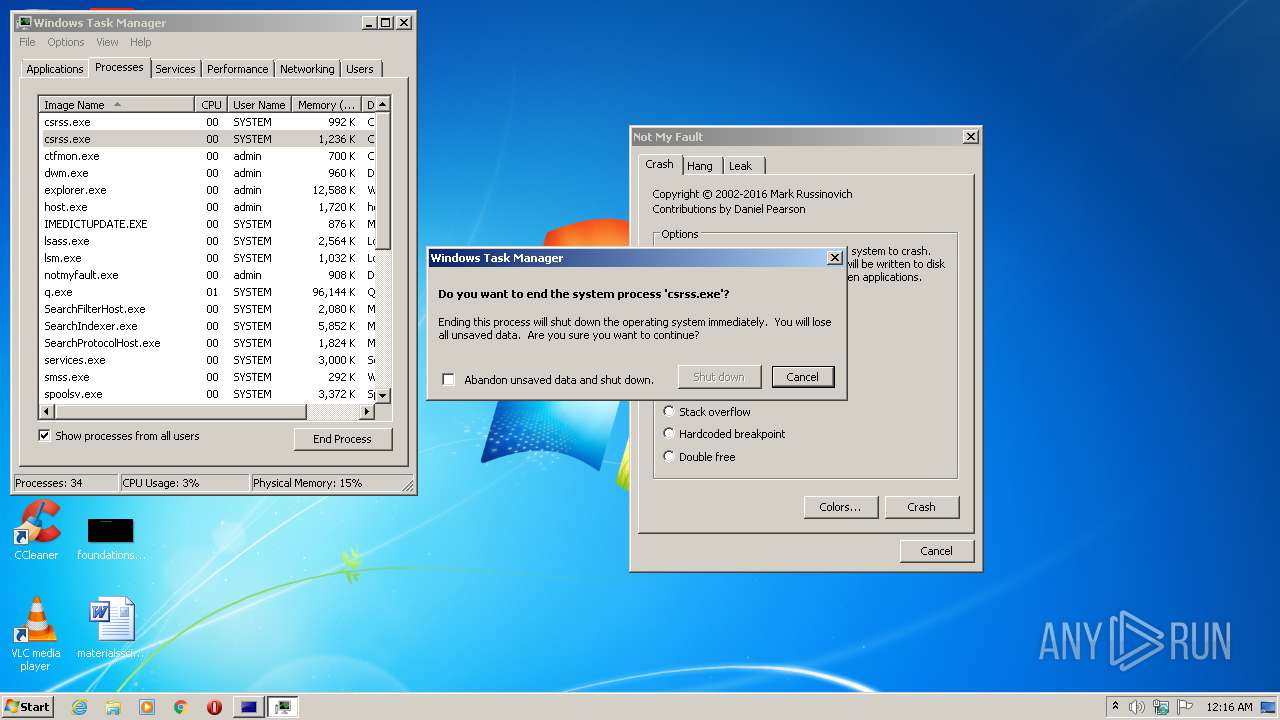This screenshot has height=720, width=1280.
Task: Select the Crash tab in Not My Fault
Action: click(659, 164)
